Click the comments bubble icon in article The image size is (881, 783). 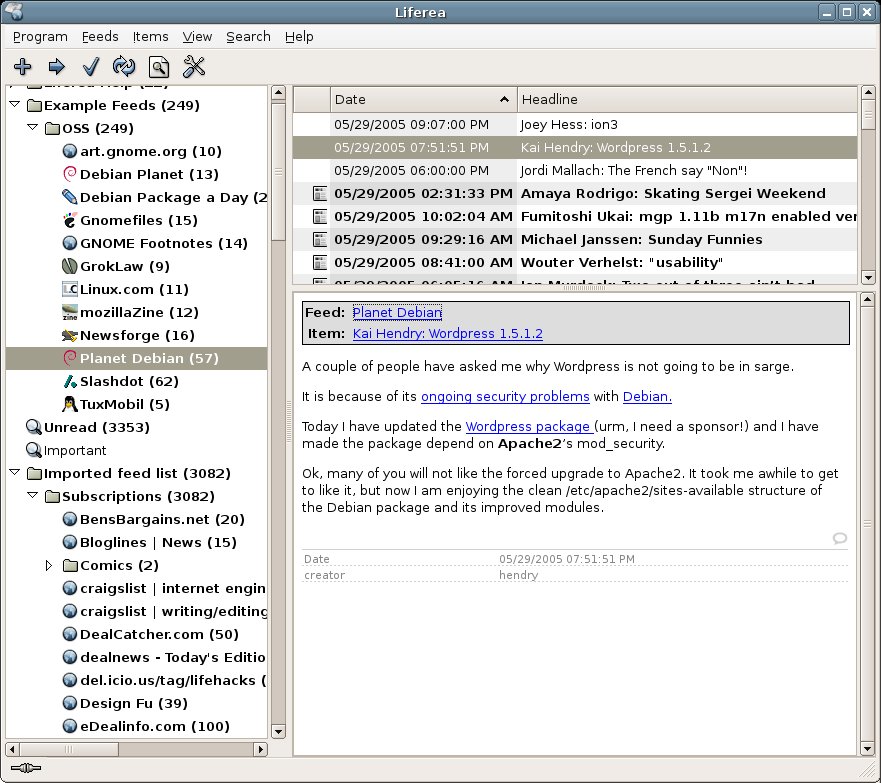coord(839,538)
